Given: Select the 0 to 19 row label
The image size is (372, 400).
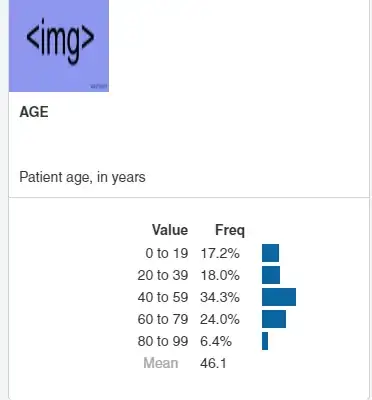Looking at the screenshot, I should [167, 253].
